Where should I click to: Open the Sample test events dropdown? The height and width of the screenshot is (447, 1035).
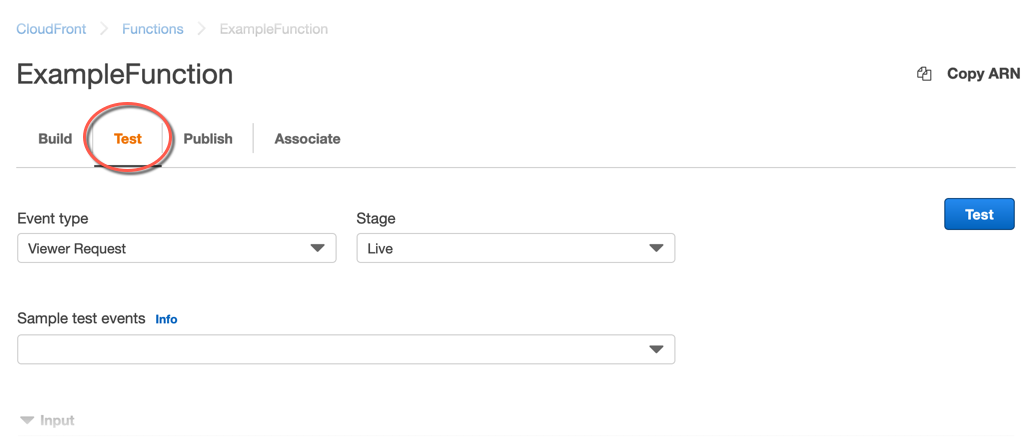[x=330, y=349]
